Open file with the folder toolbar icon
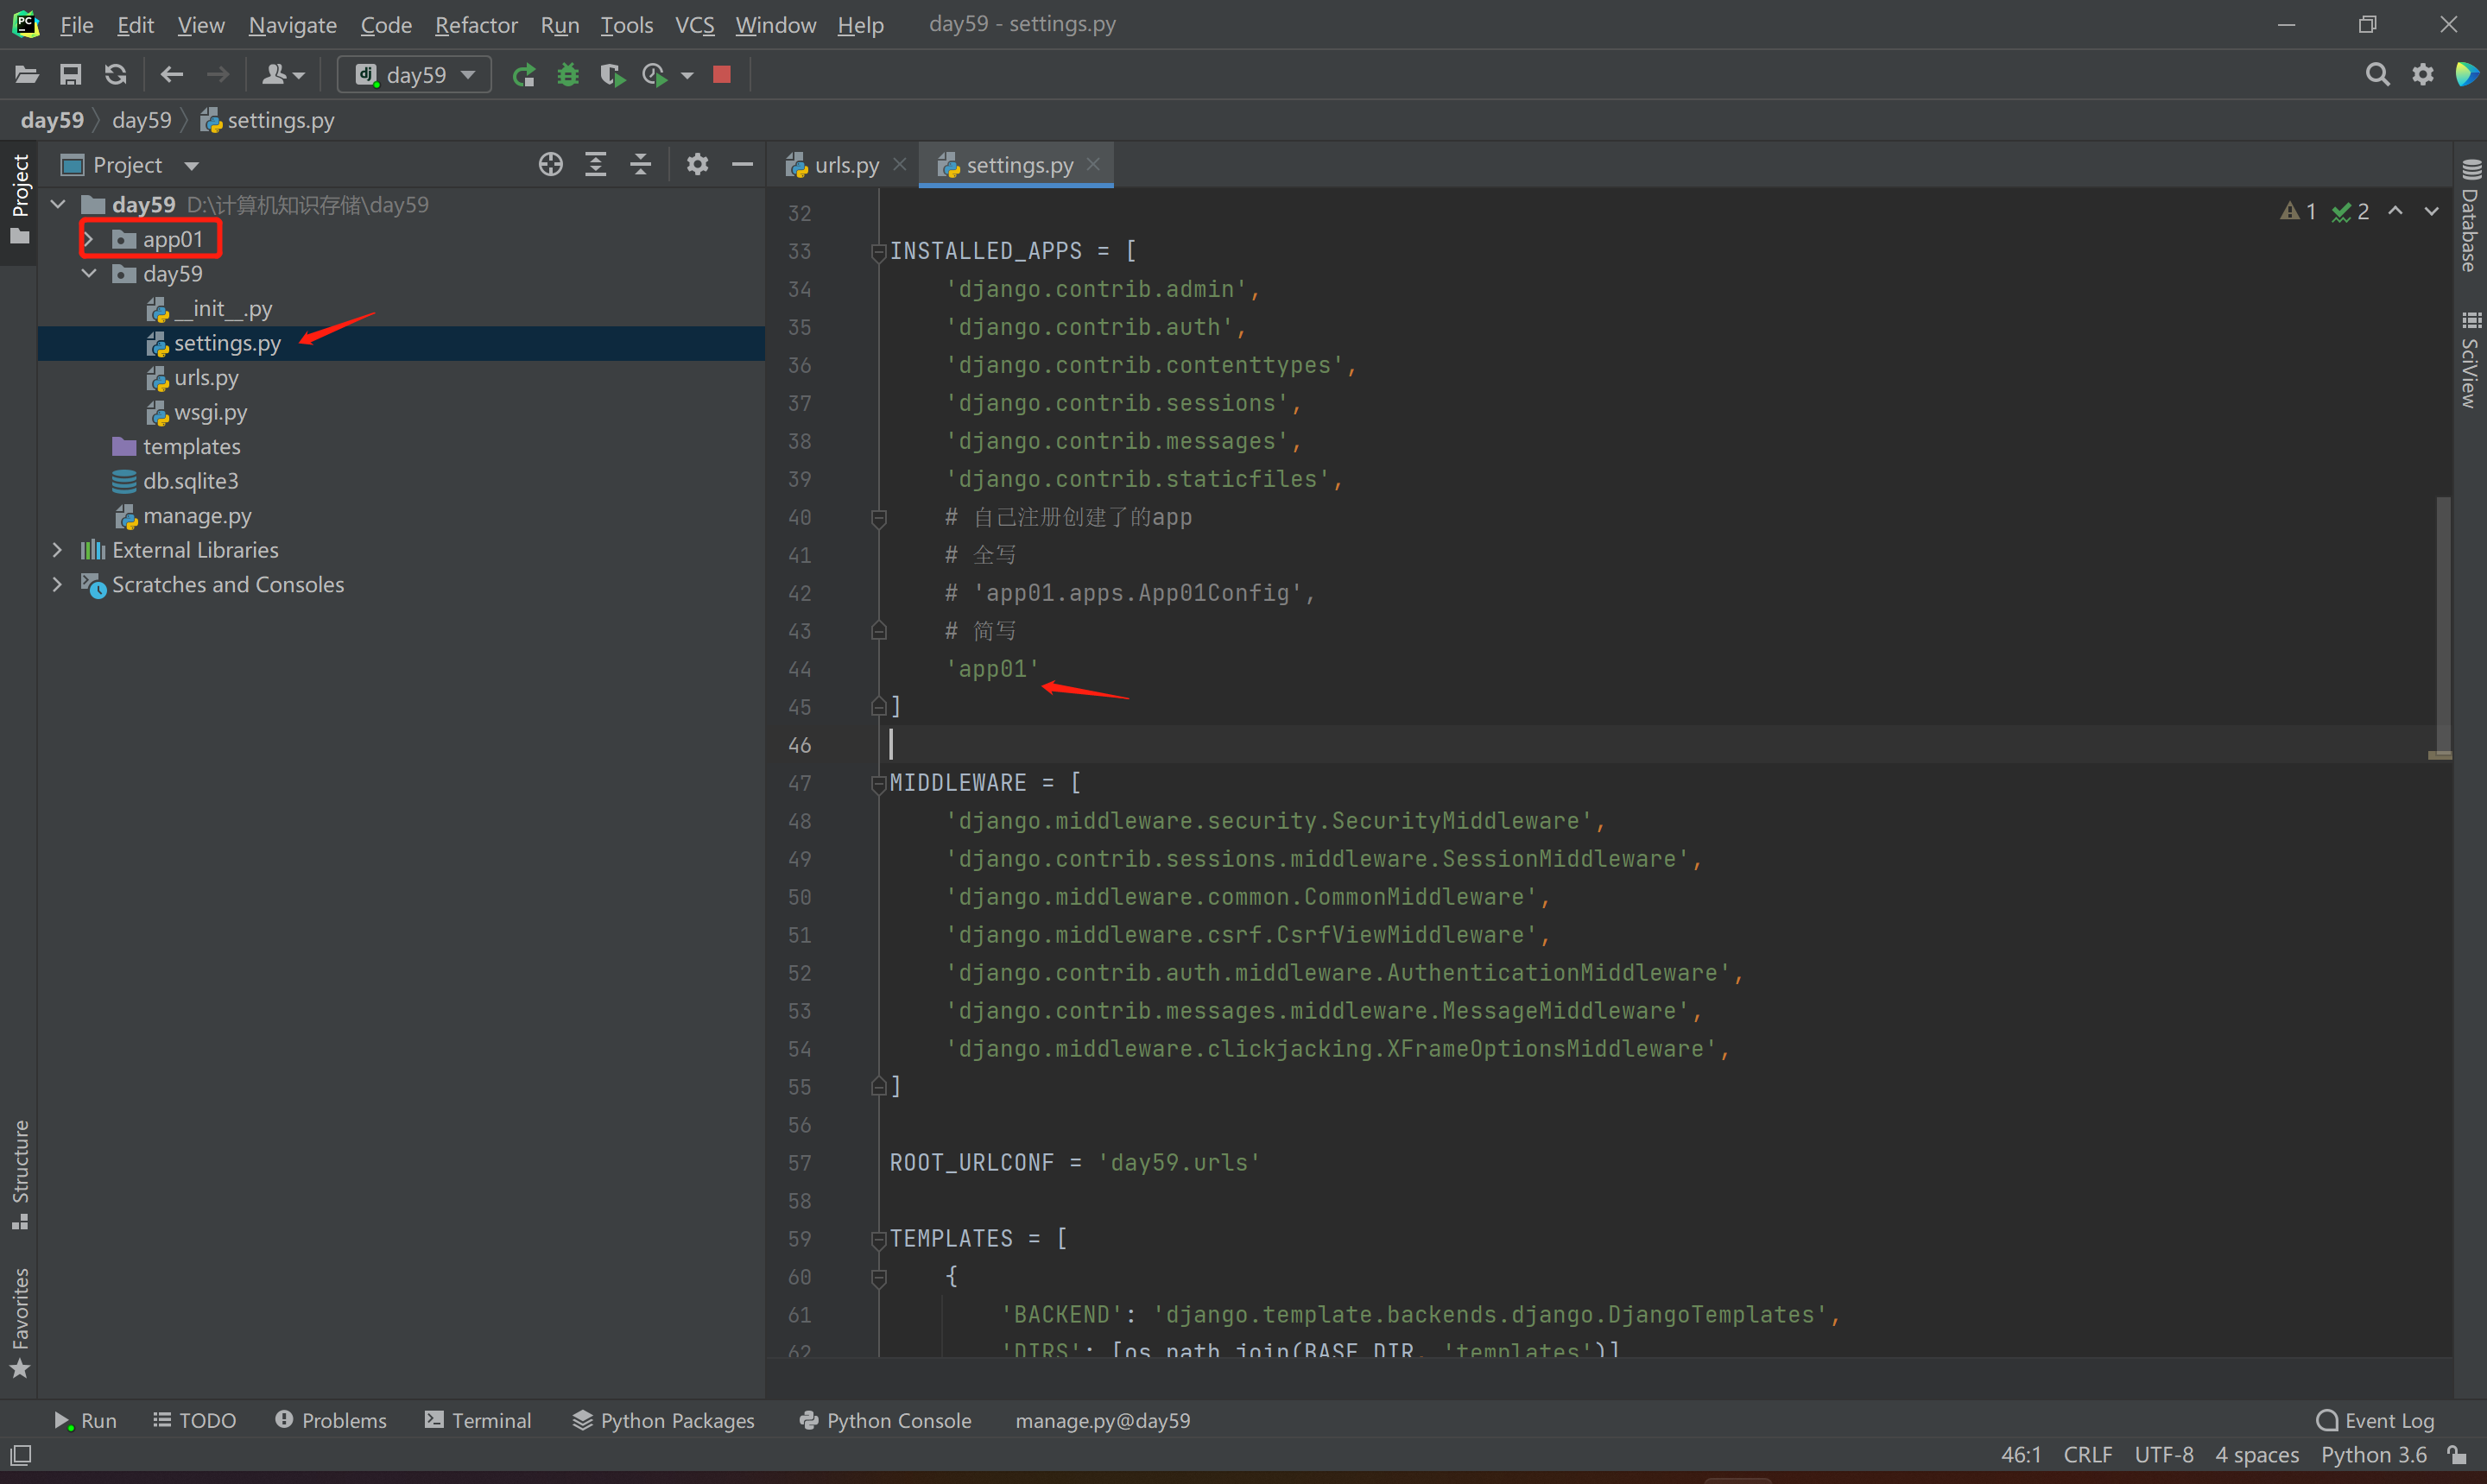The height and width of the screenshot is (1484, 2487). (26, 75)
